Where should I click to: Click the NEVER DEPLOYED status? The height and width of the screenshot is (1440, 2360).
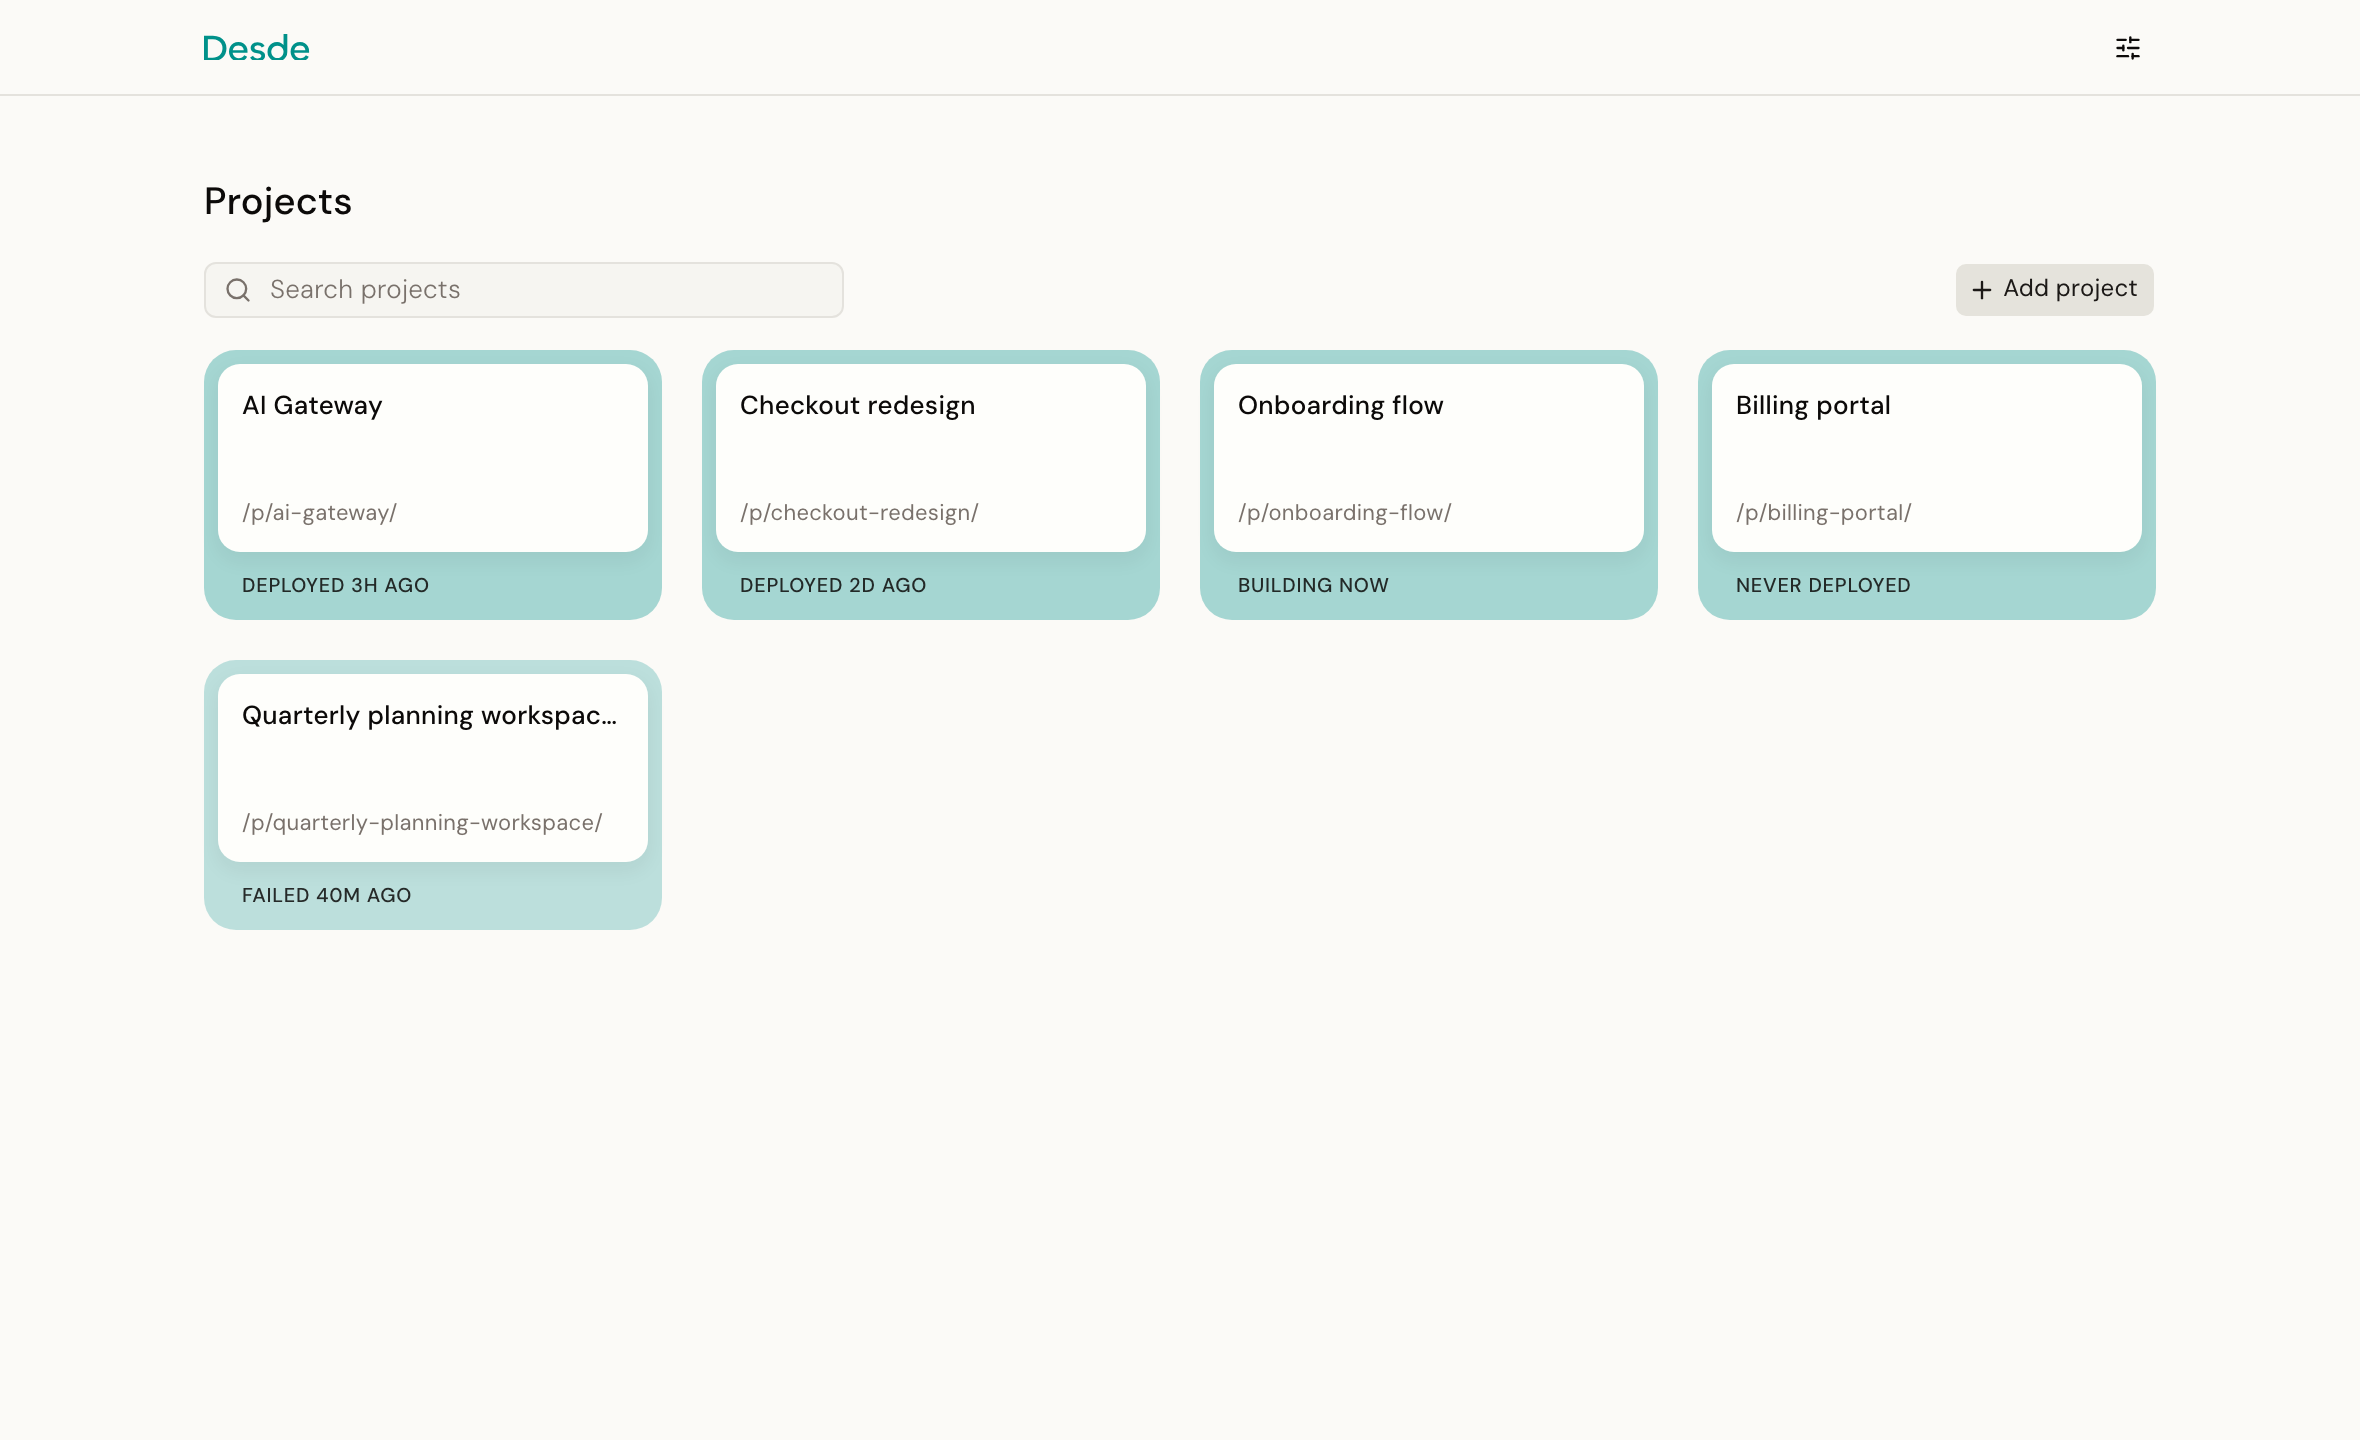[1823, 585]
